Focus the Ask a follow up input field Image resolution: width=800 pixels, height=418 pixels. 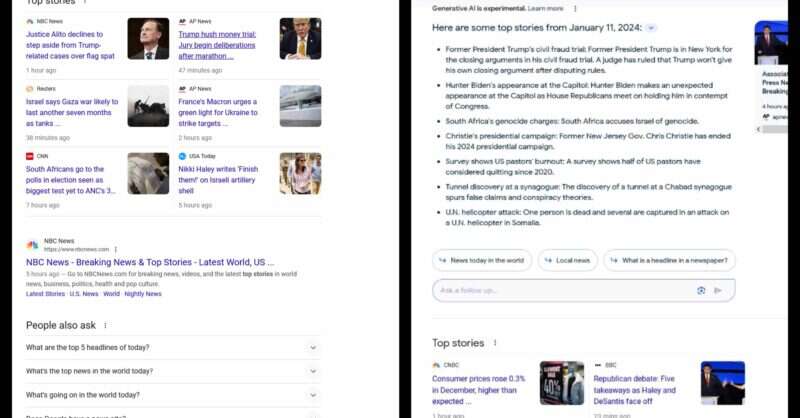coord(584,290)
